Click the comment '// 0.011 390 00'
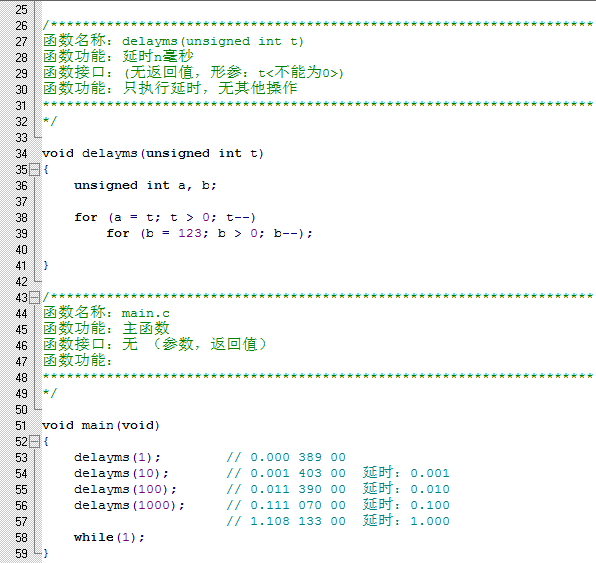The width and height of the screenshot is (596, 563). click(286, 489)
